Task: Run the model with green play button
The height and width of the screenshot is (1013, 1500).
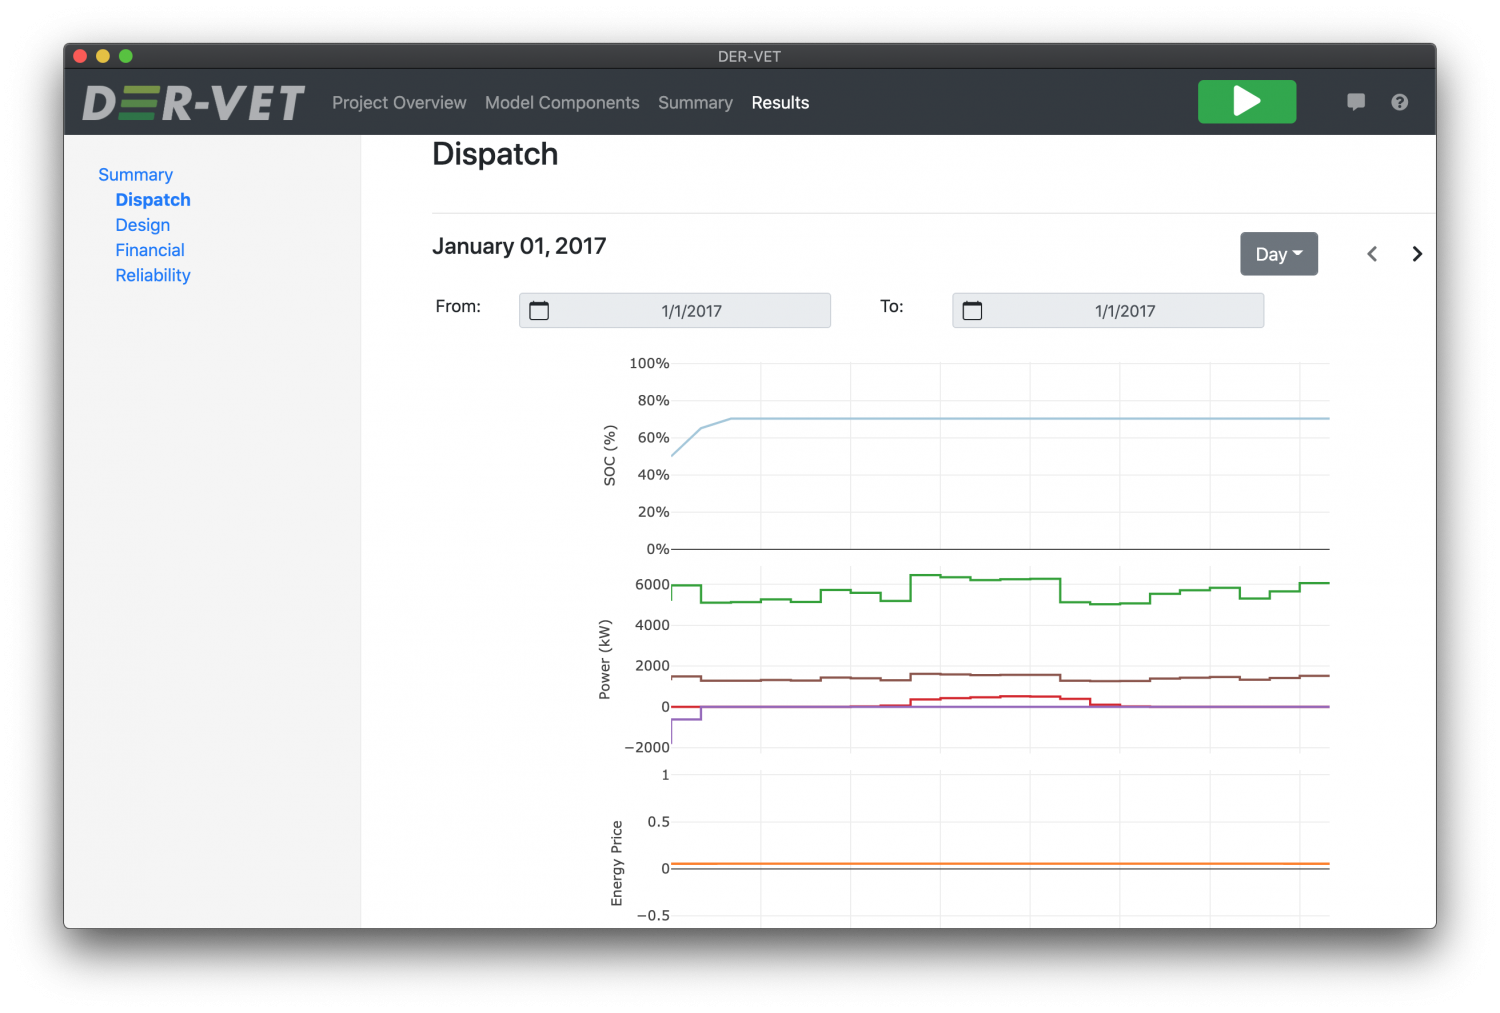Action: point(1246,101)
